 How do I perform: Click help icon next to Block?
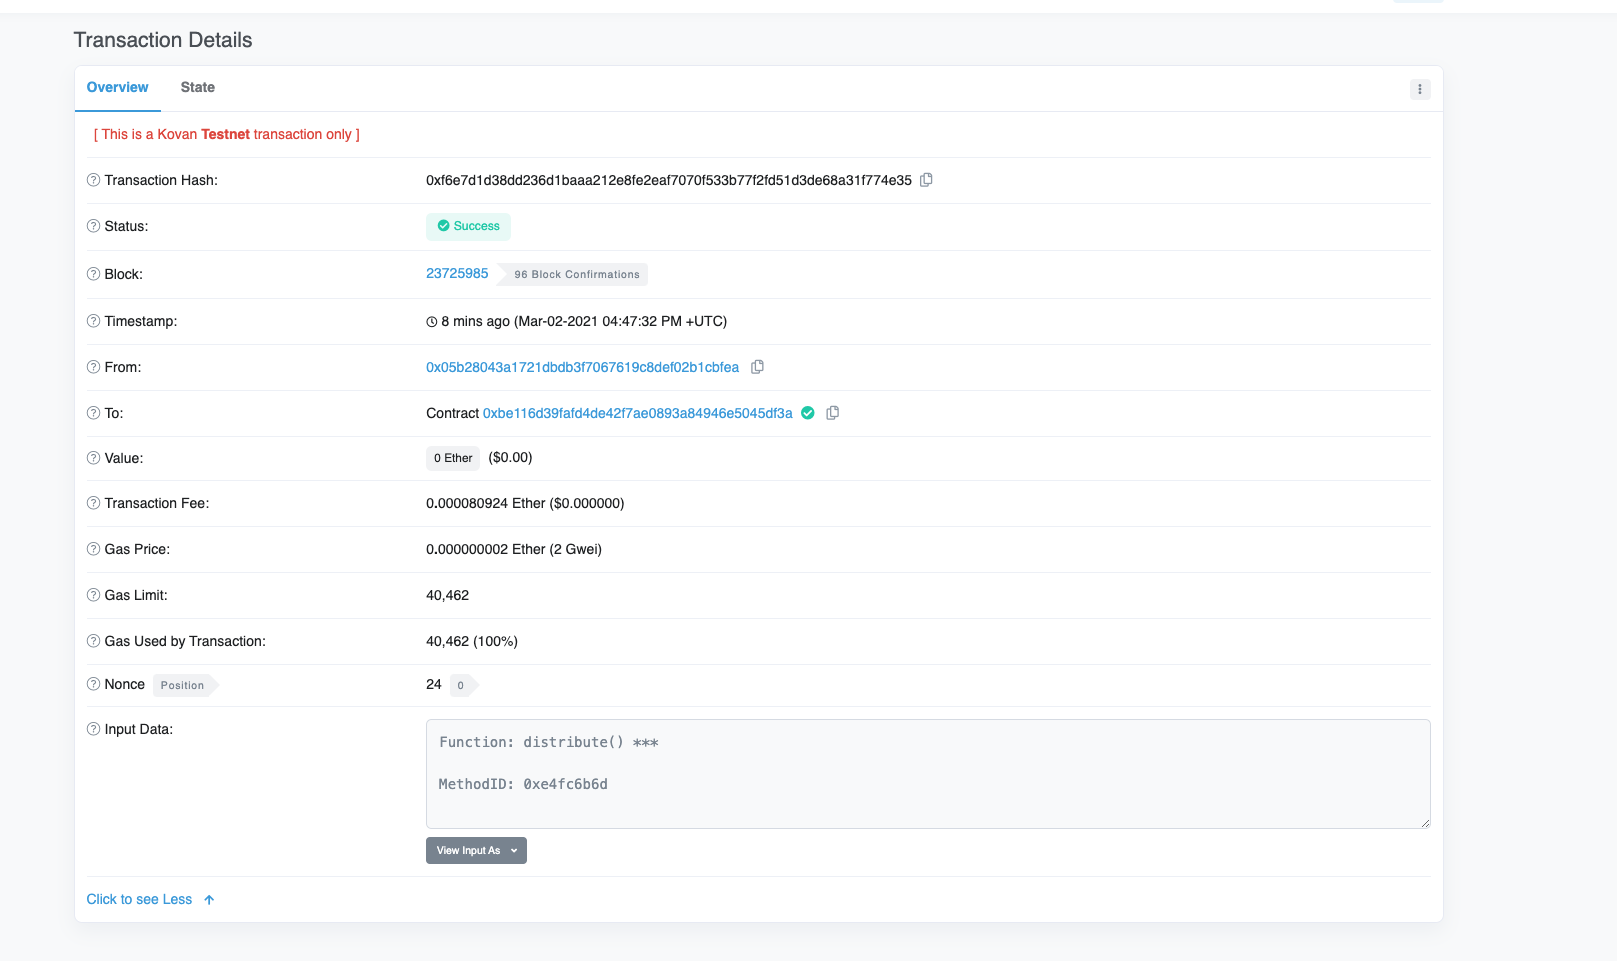93,274
